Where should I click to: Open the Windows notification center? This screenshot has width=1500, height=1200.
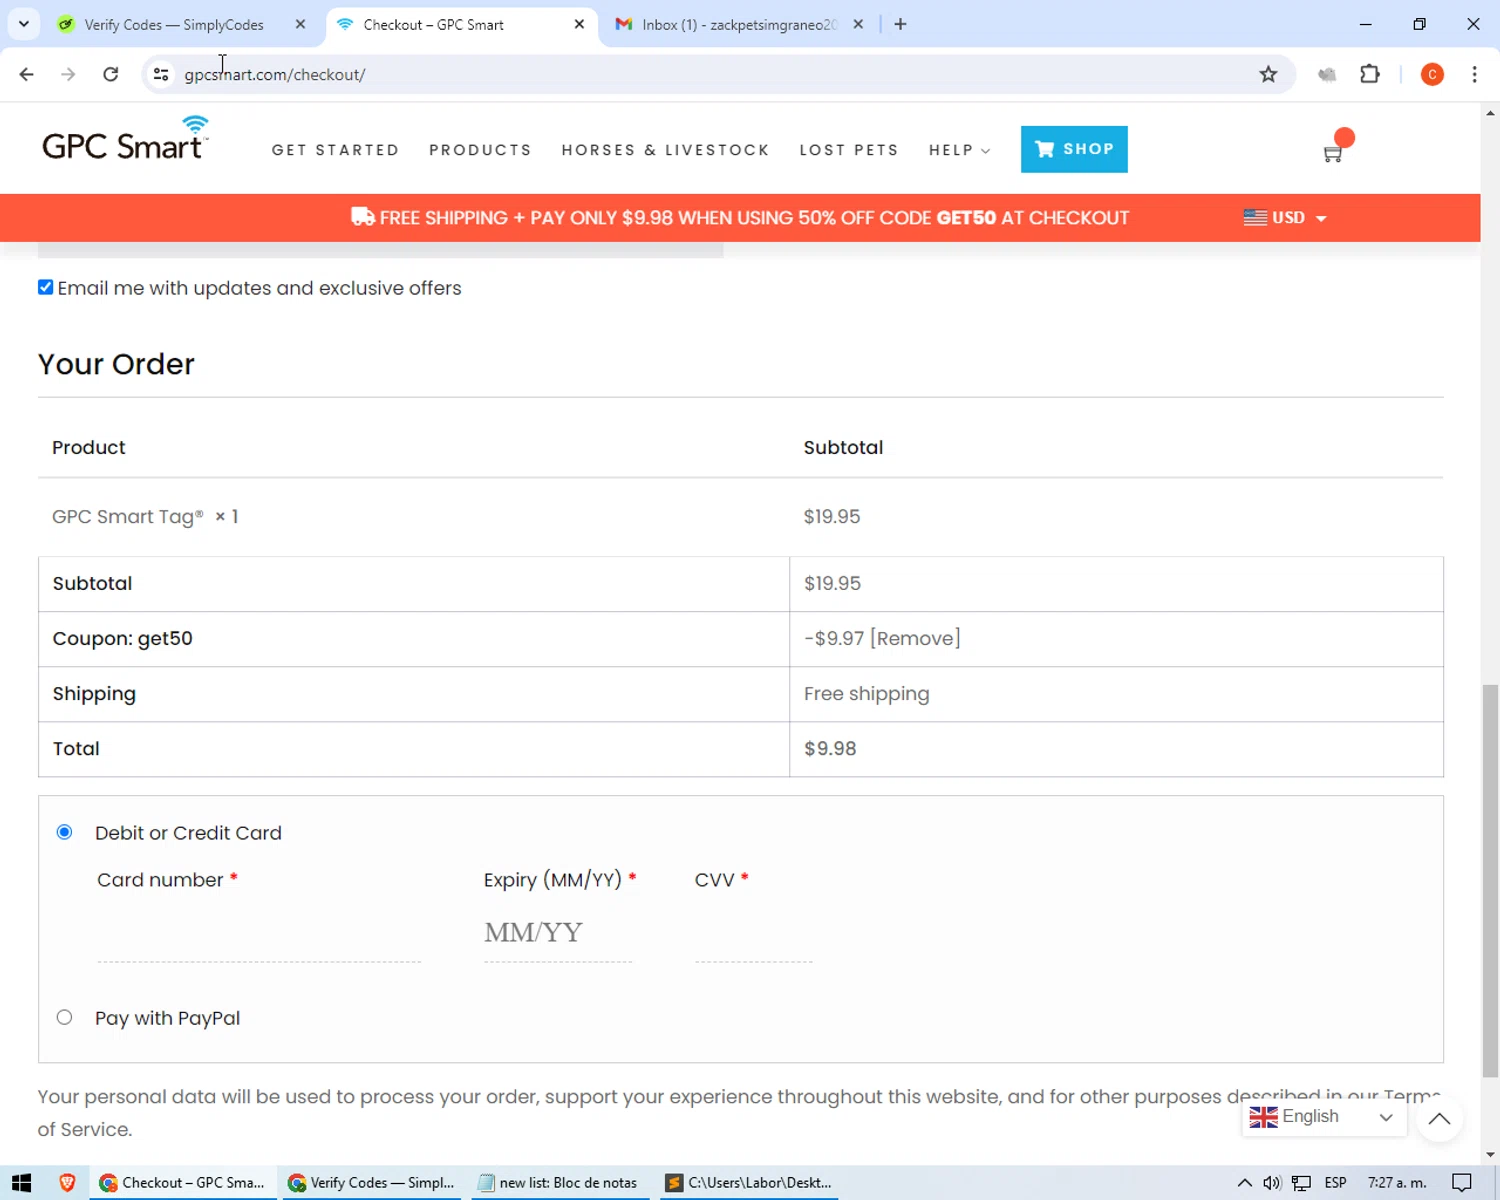(x=1461, y=1183)
